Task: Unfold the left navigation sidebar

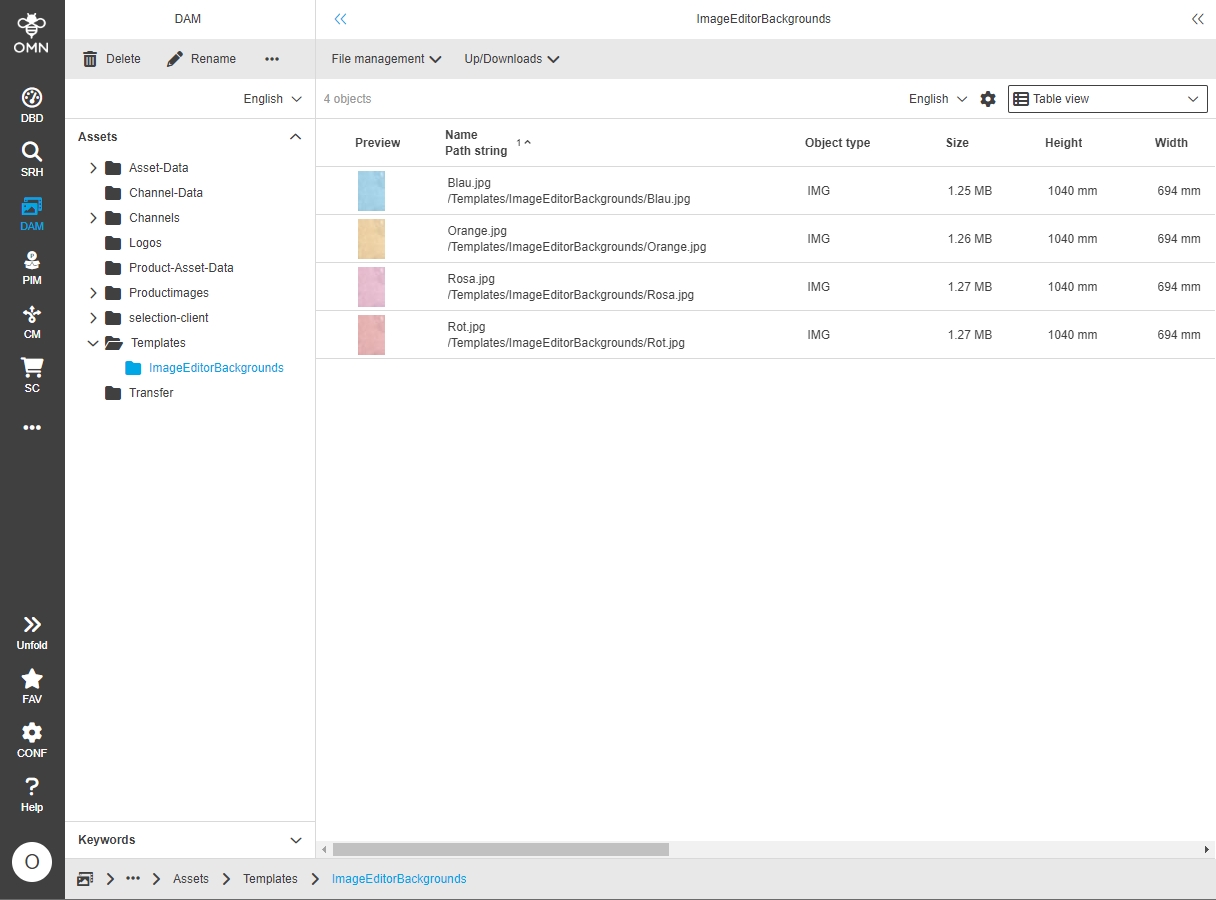Action: [32, 631]
